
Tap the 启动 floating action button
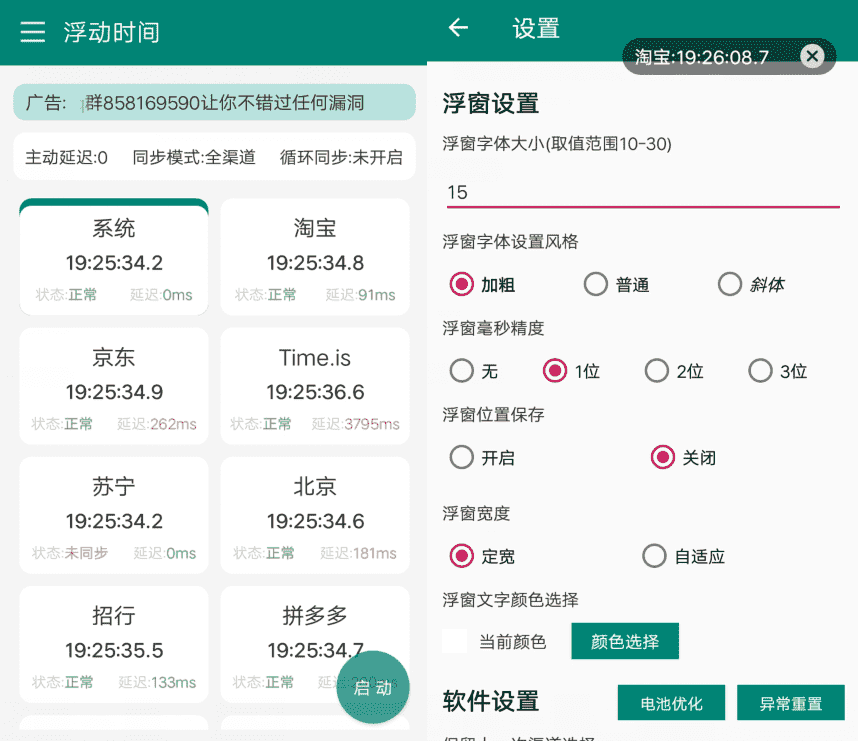tap(374, 687)
